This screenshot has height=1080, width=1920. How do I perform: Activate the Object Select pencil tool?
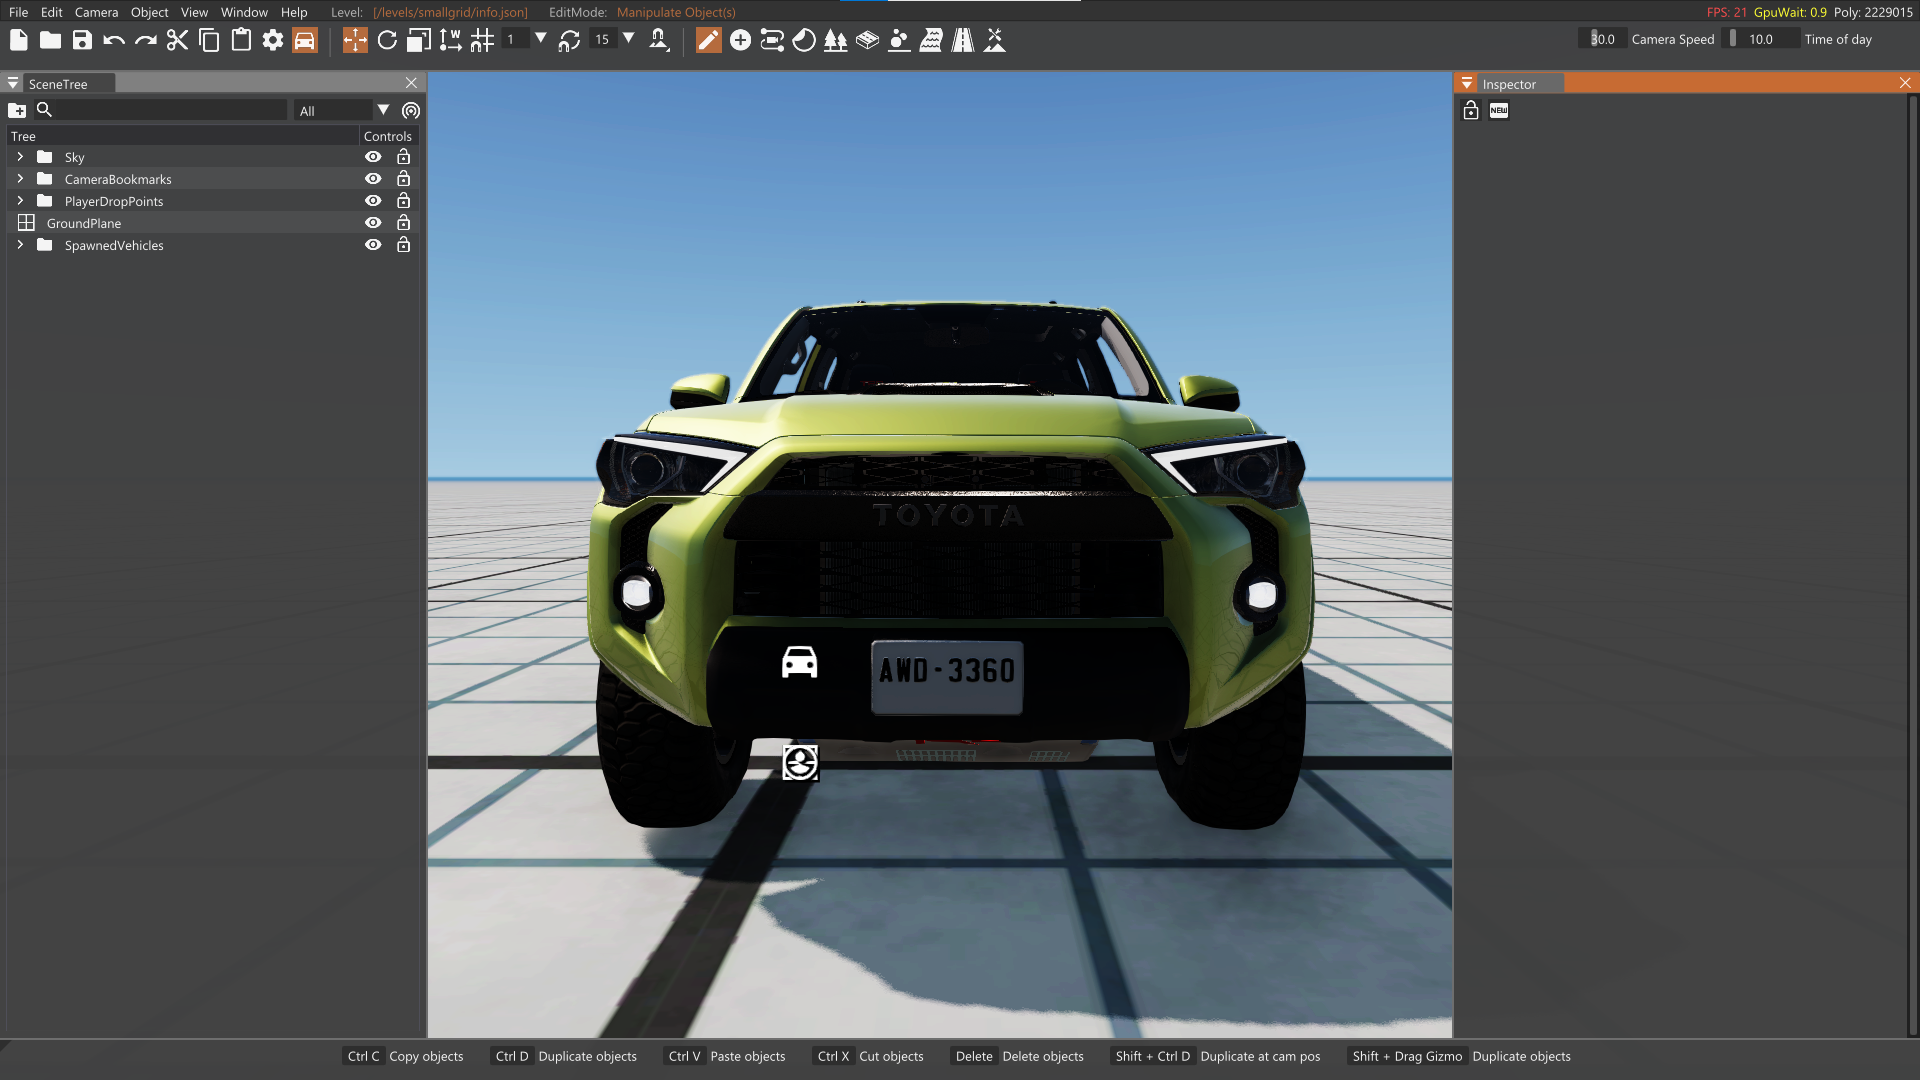708,40
